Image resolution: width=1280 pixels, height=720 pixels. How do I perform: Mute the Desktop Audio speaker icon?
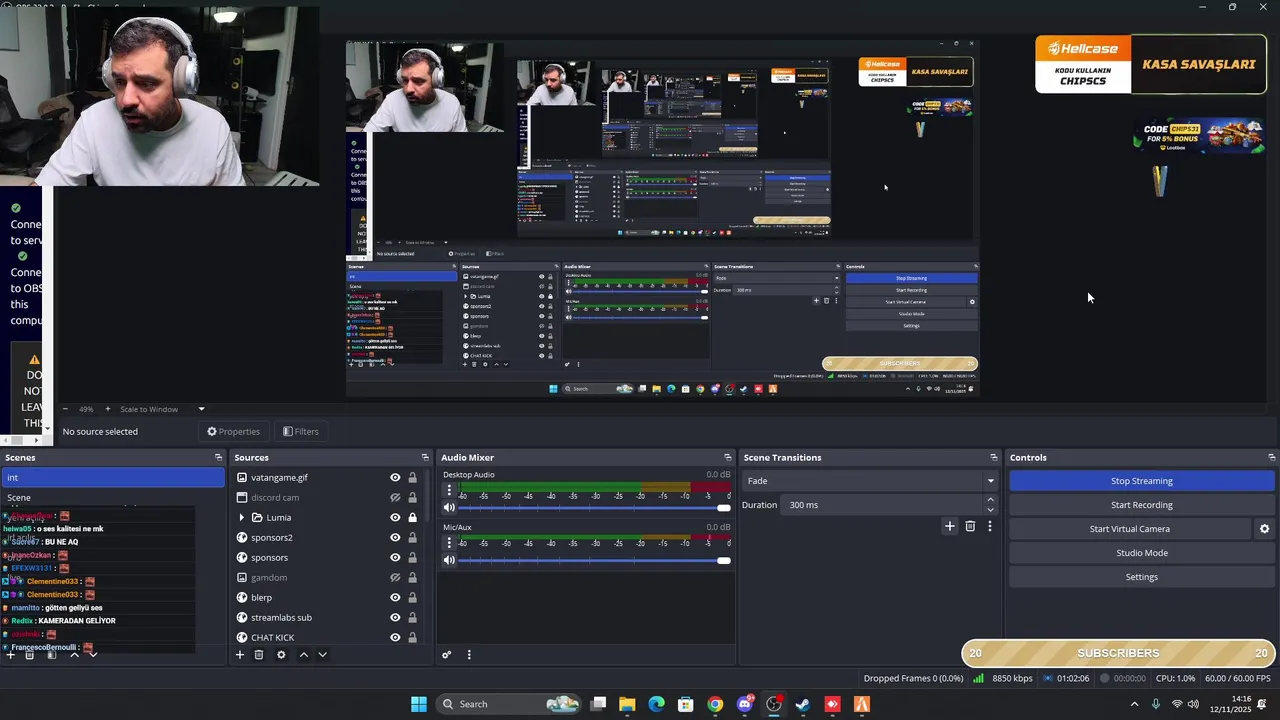pos(449,508)
